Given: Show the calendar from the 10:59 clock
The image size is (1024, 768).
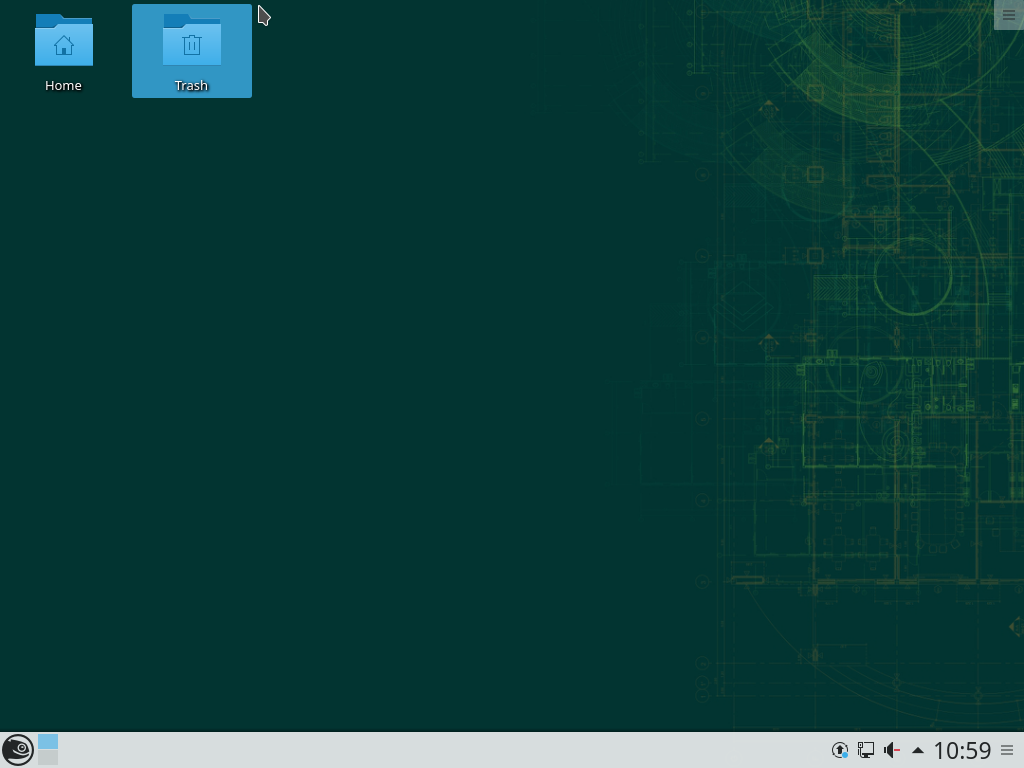Looking at the screenshot, I should 962,750.
